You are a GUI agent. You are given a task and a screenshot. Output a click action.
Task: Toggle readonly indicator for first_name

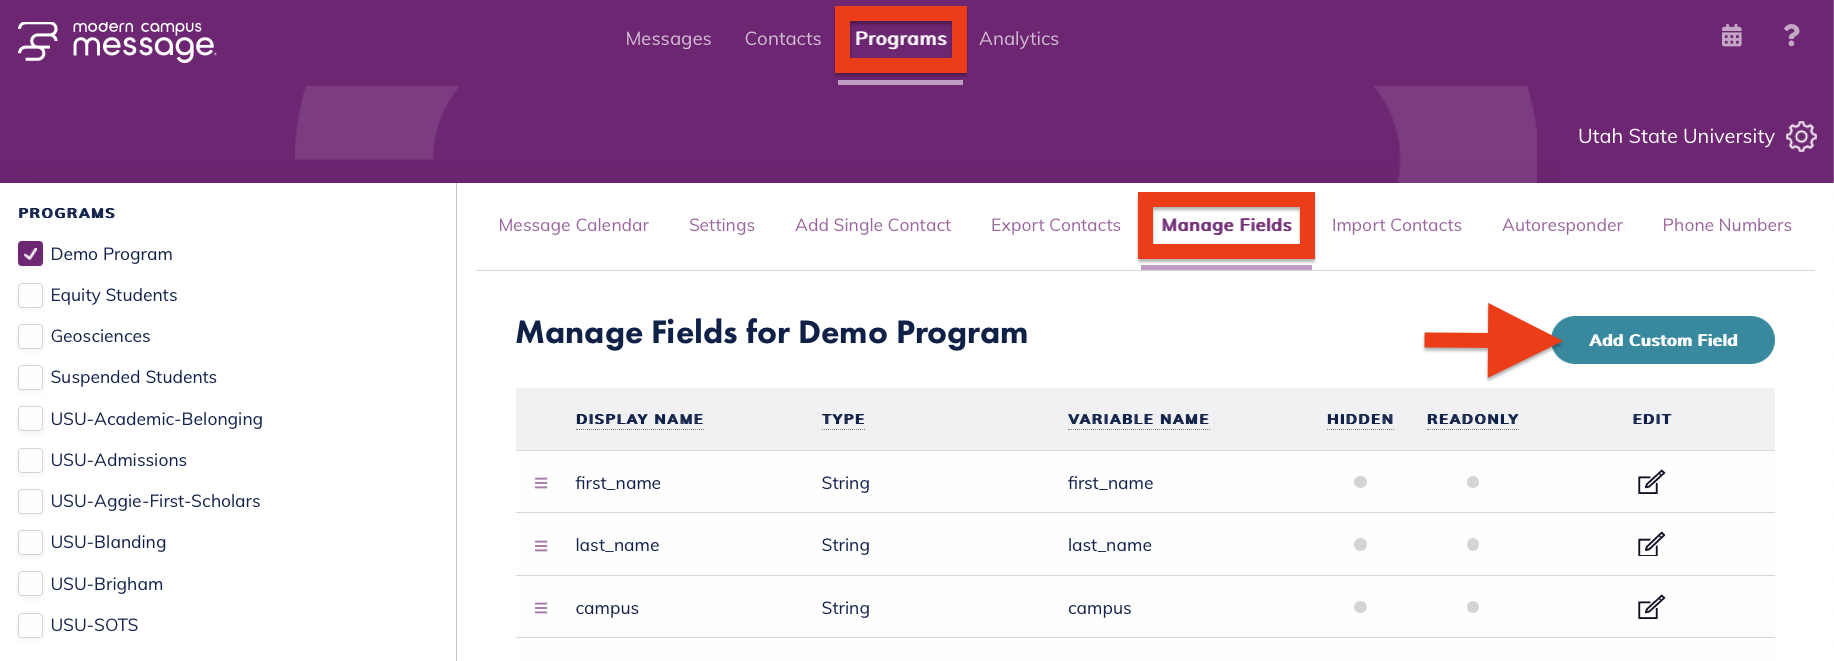pyautogui.click(x=1473, y=482)
